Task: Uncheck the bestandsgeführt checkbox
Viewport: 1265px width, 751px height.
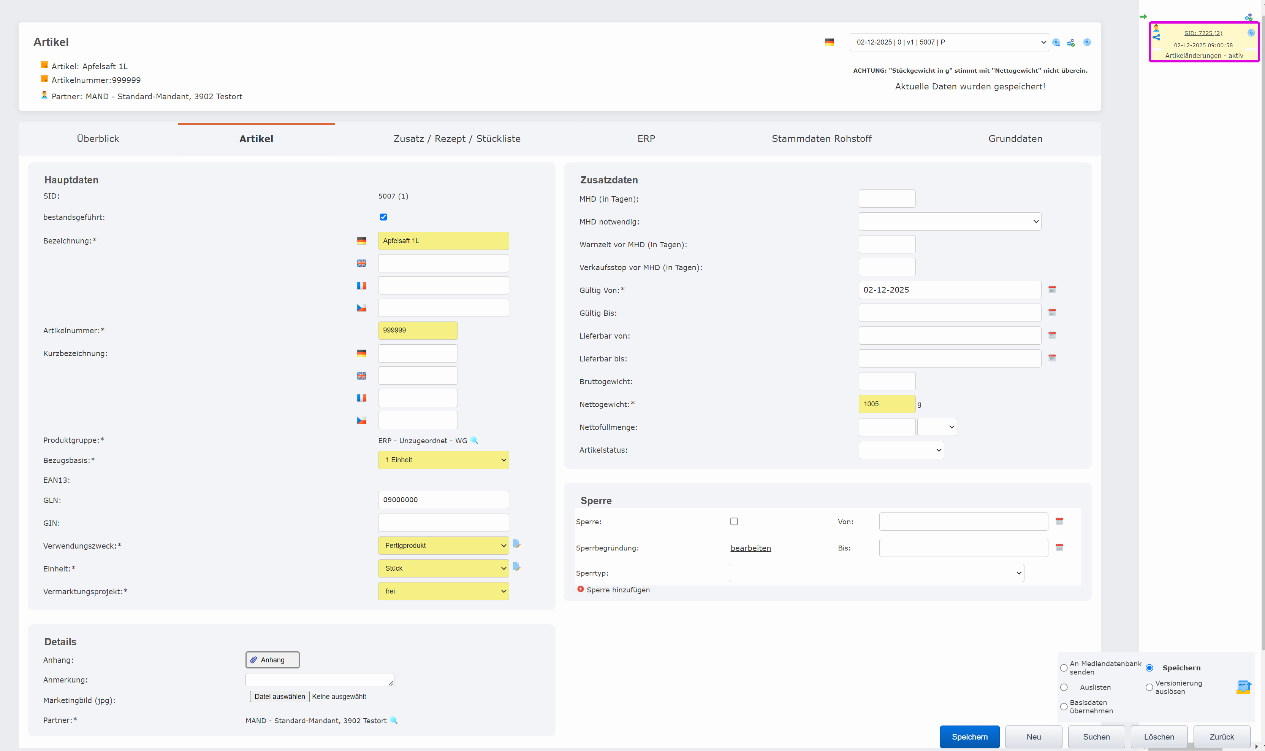Action: (384, 217)
